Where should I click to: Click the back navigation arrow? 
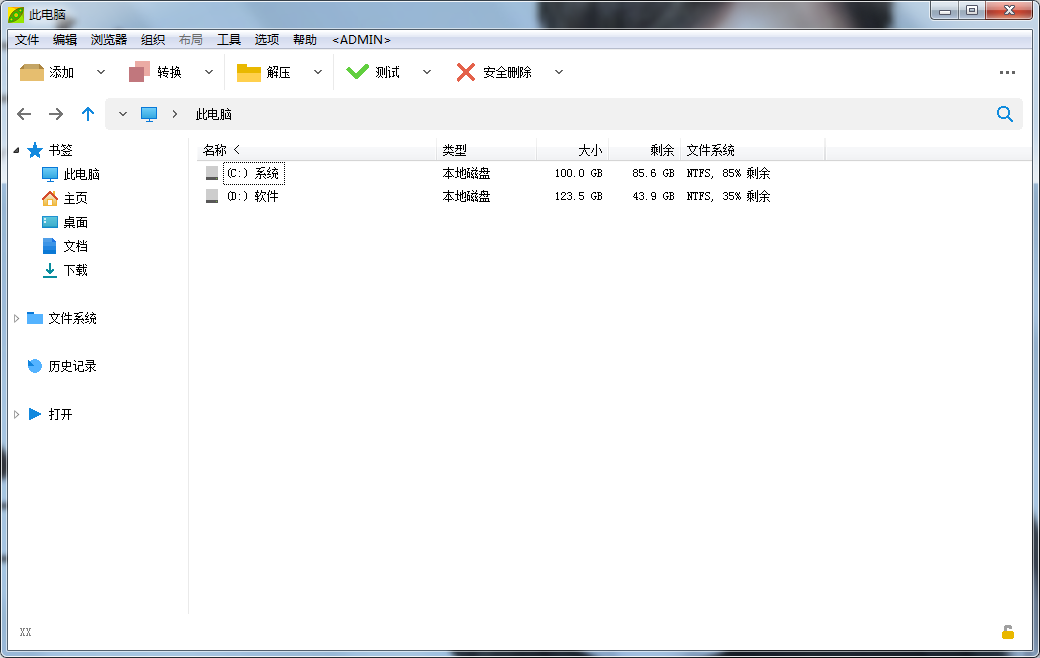[24, 114]
